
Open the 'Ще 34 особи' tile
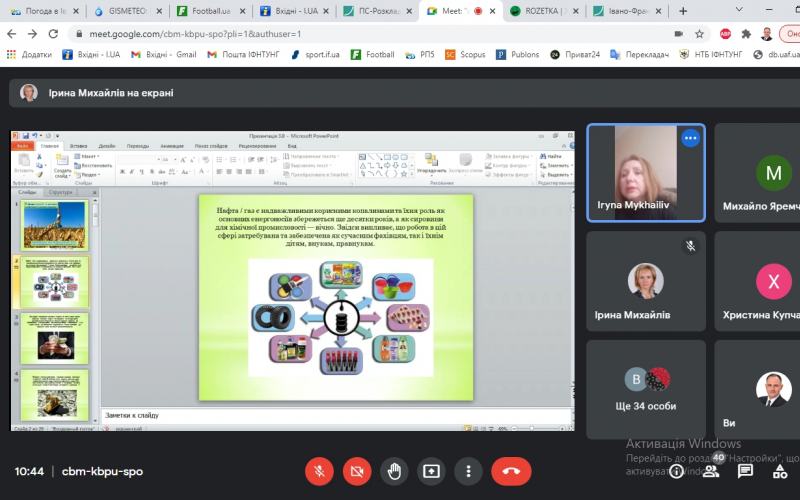(646, 390)
